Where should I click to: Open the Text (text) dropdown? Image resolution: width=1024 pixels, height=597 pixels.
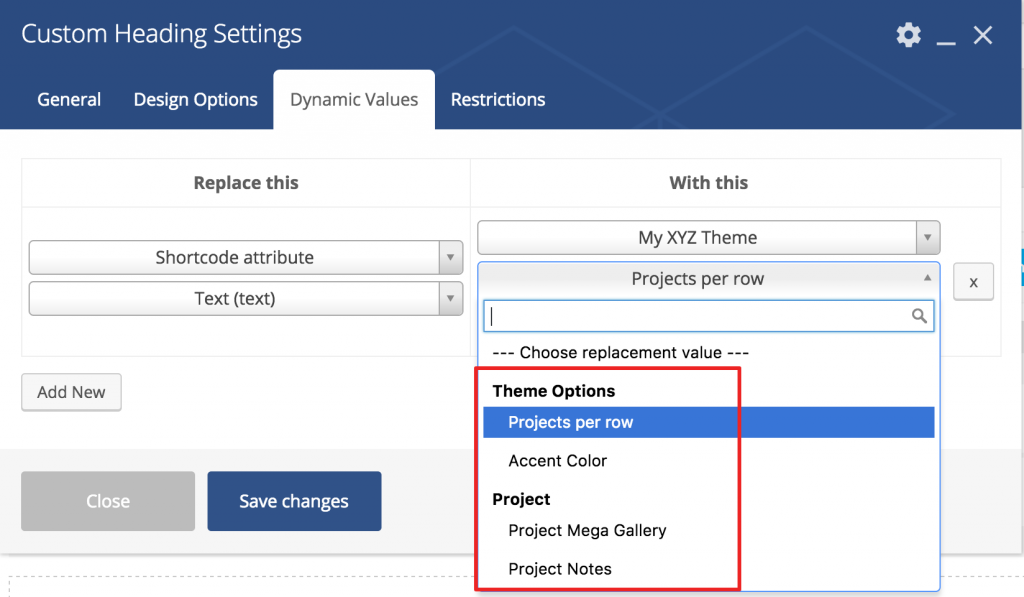click(x=246, y=298)
